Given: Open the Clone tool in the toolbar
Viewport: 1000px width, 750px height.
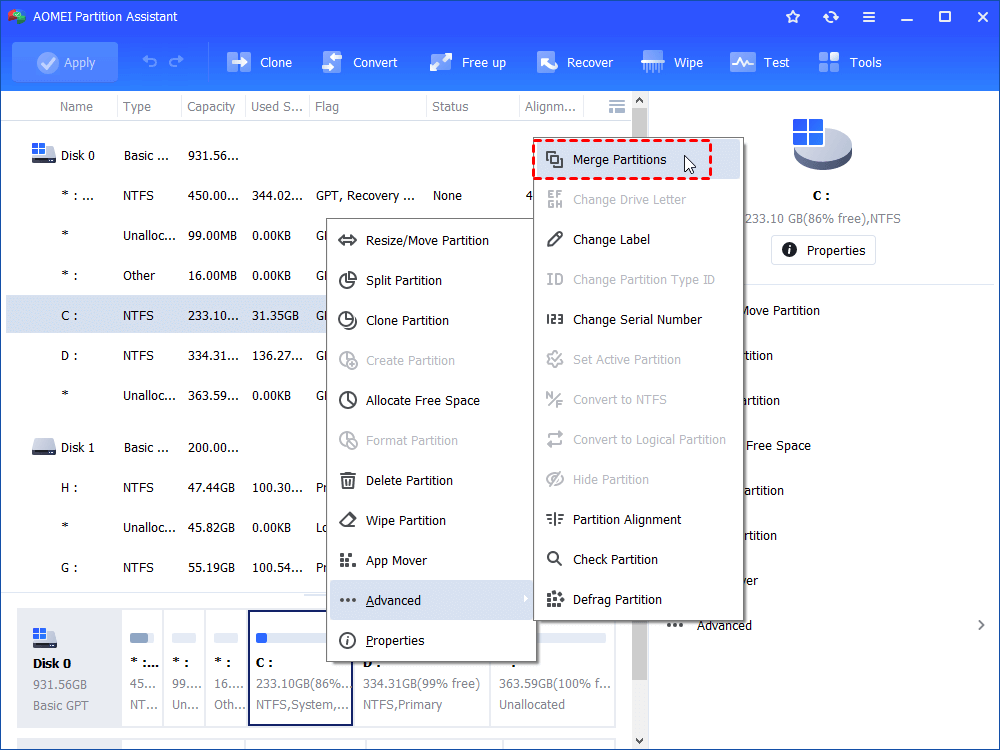Looking at the screenshot, I should click(259, 61).
